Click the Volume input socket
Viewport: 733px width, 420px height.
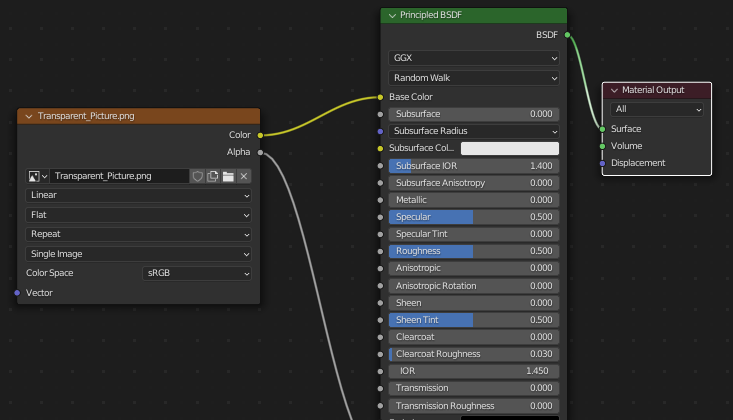point(603,146)
